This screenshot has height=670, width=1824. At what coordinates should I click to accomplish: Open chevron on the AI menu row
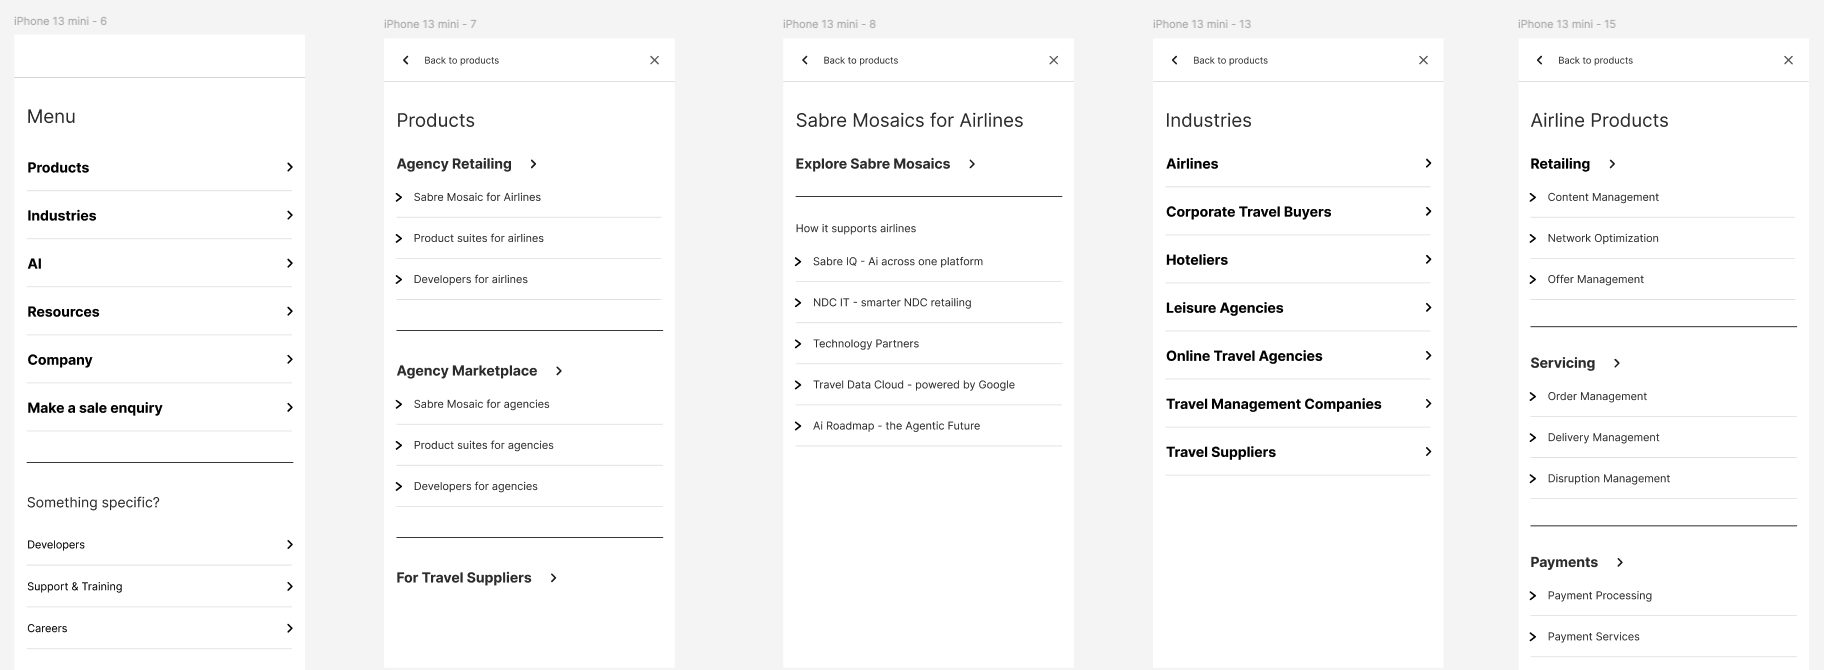[289, 263]
